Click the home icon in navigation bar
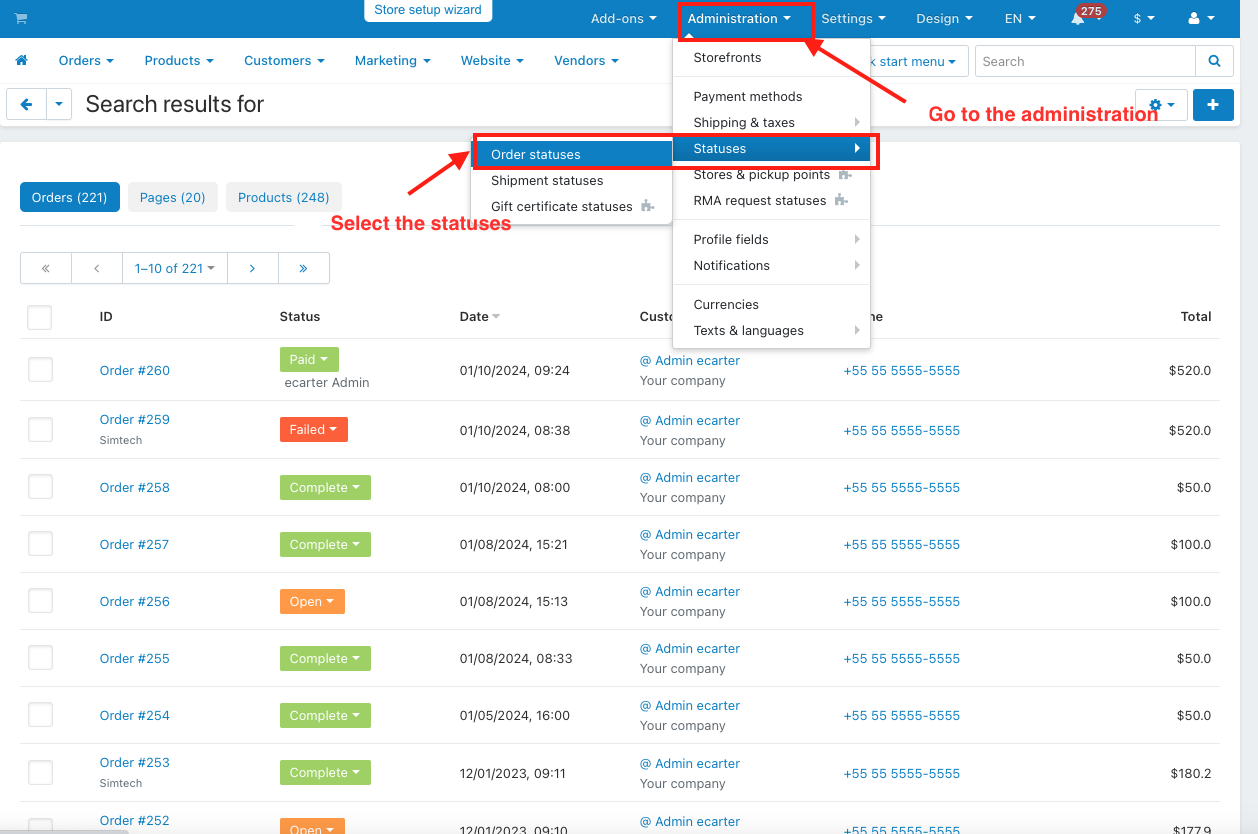 [21, 61]
